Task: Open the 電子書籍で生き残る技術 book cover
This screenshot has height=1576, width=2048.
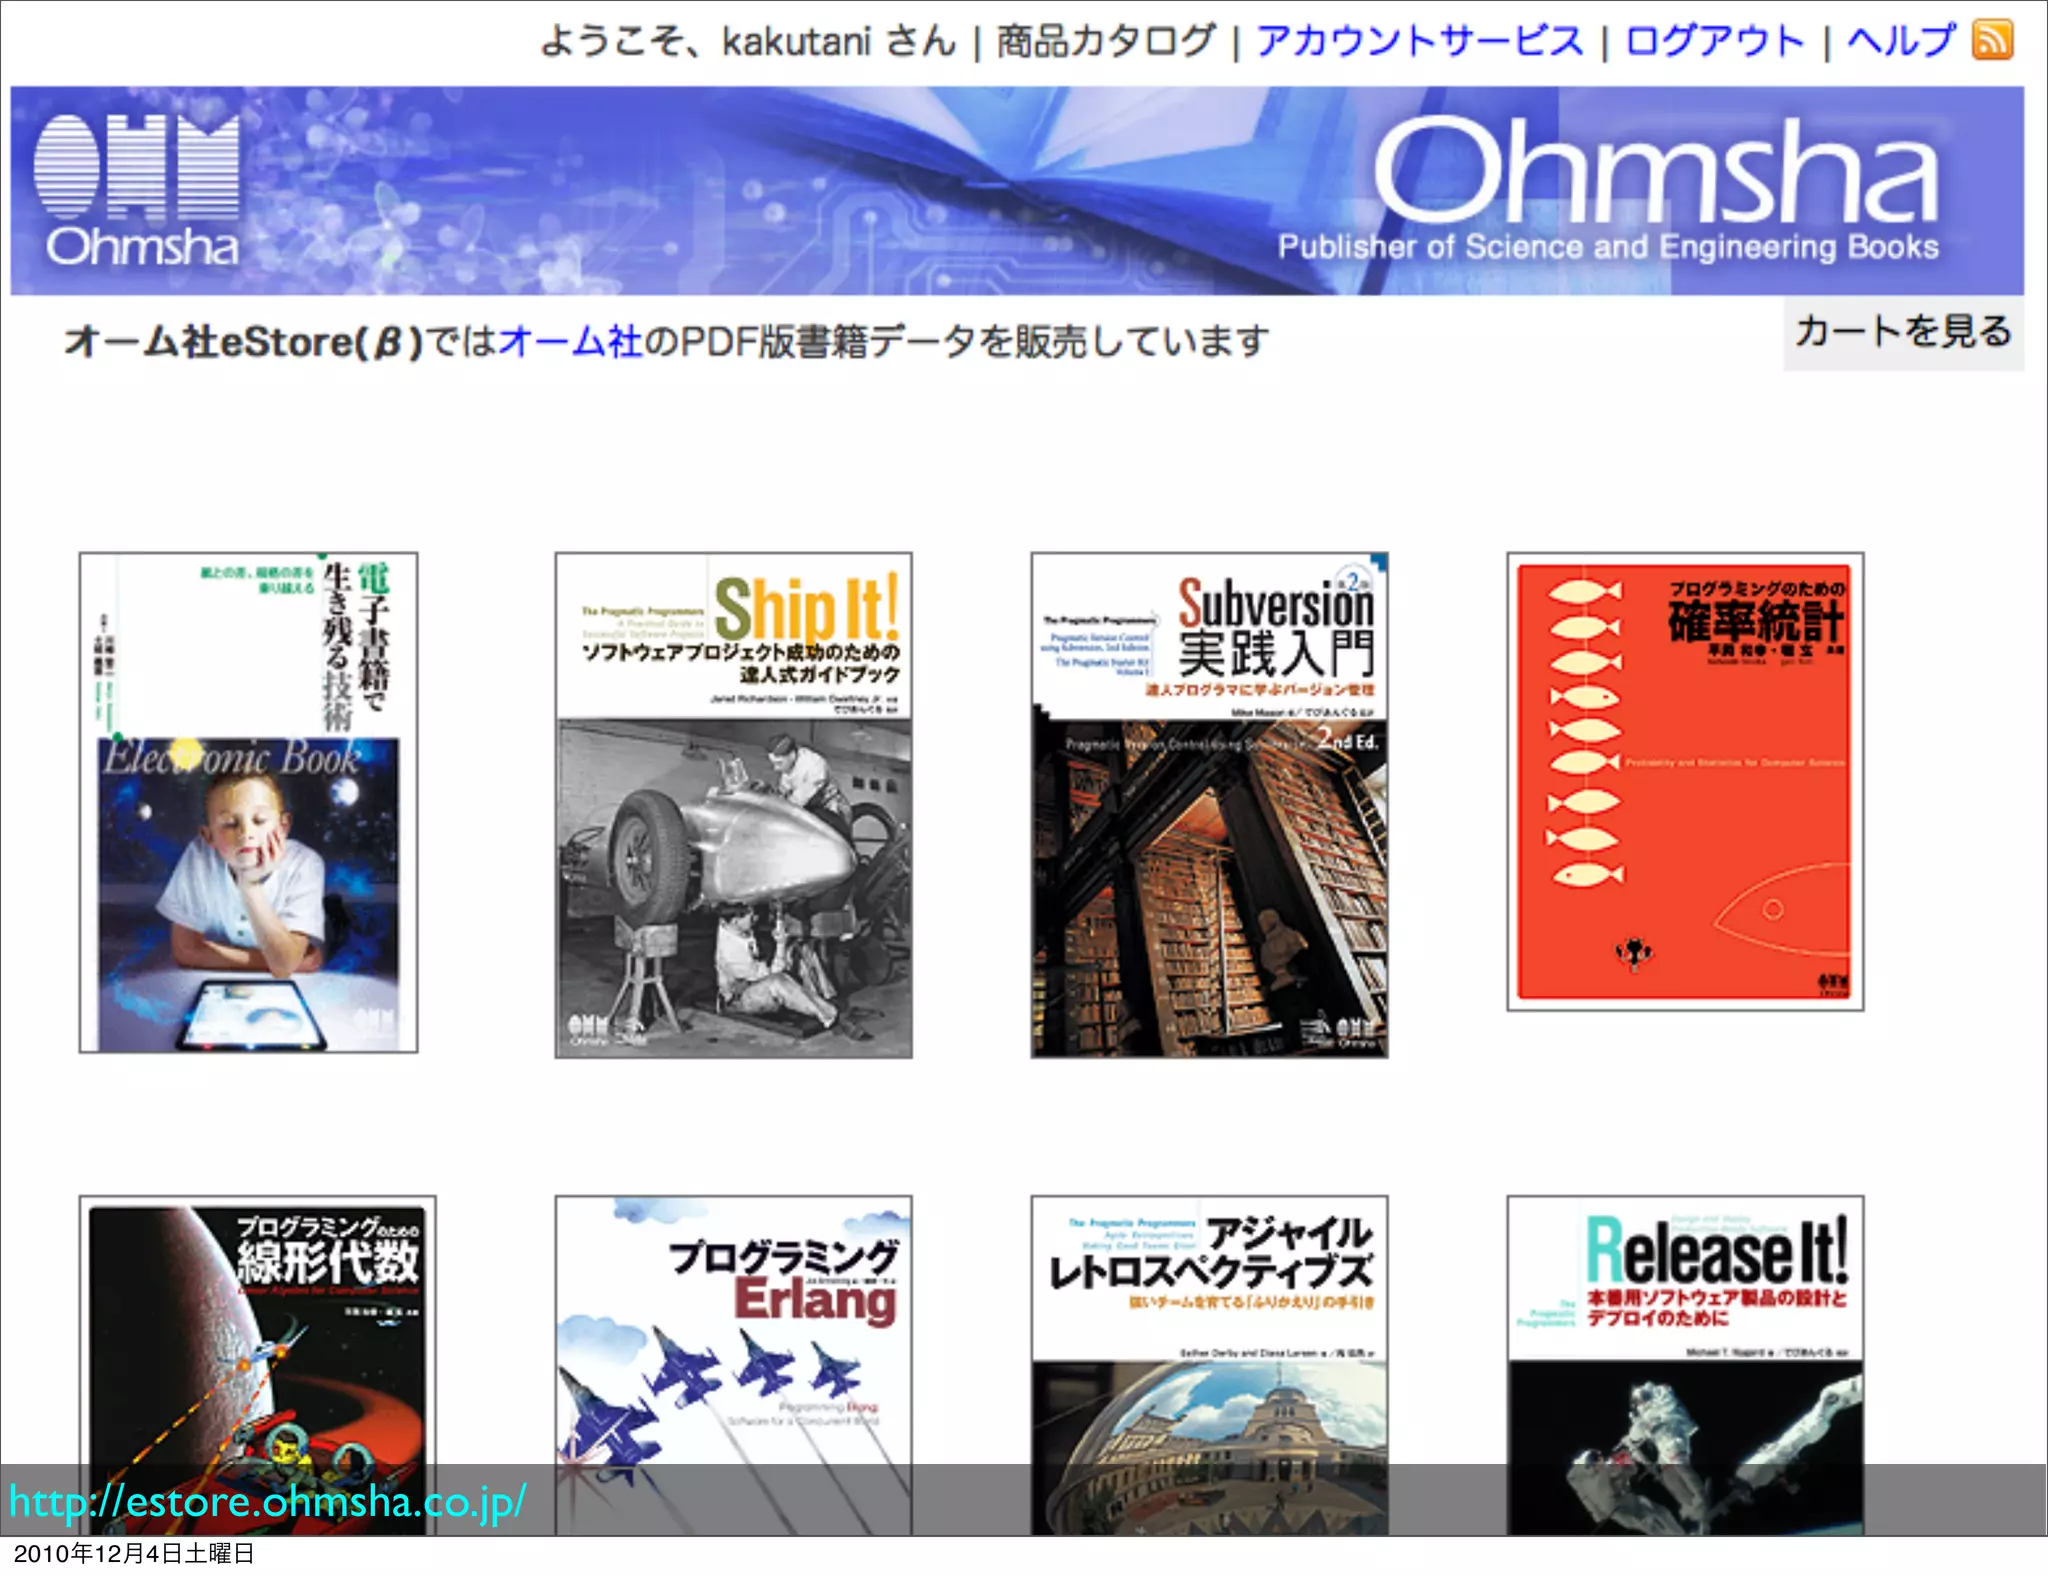Action: pos(248,802)
